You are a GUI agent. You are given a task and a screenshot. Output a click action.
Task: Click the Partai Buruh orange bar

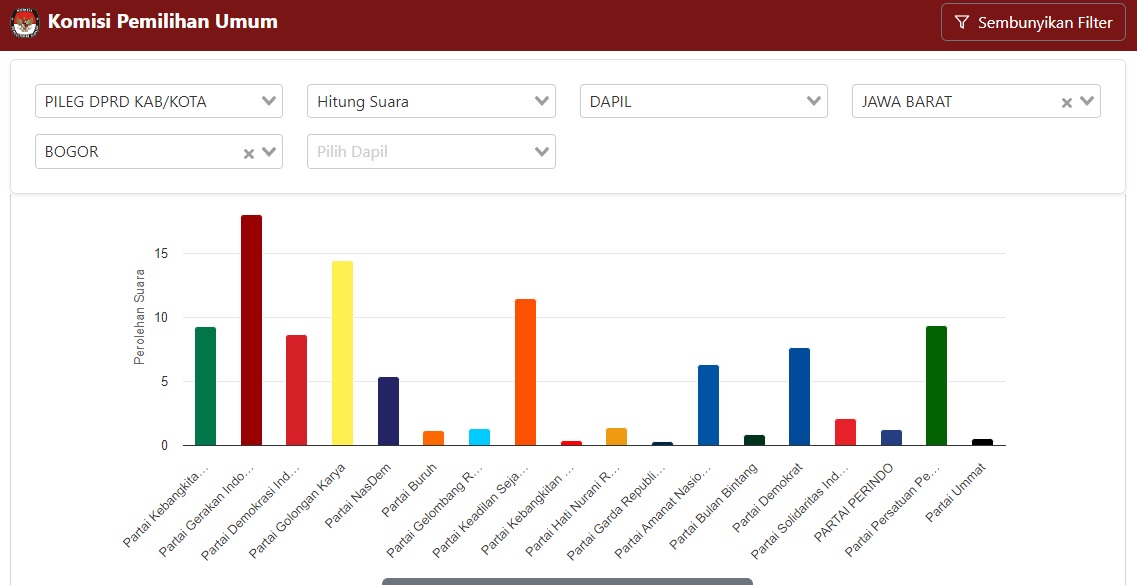[x=434, y=438]
